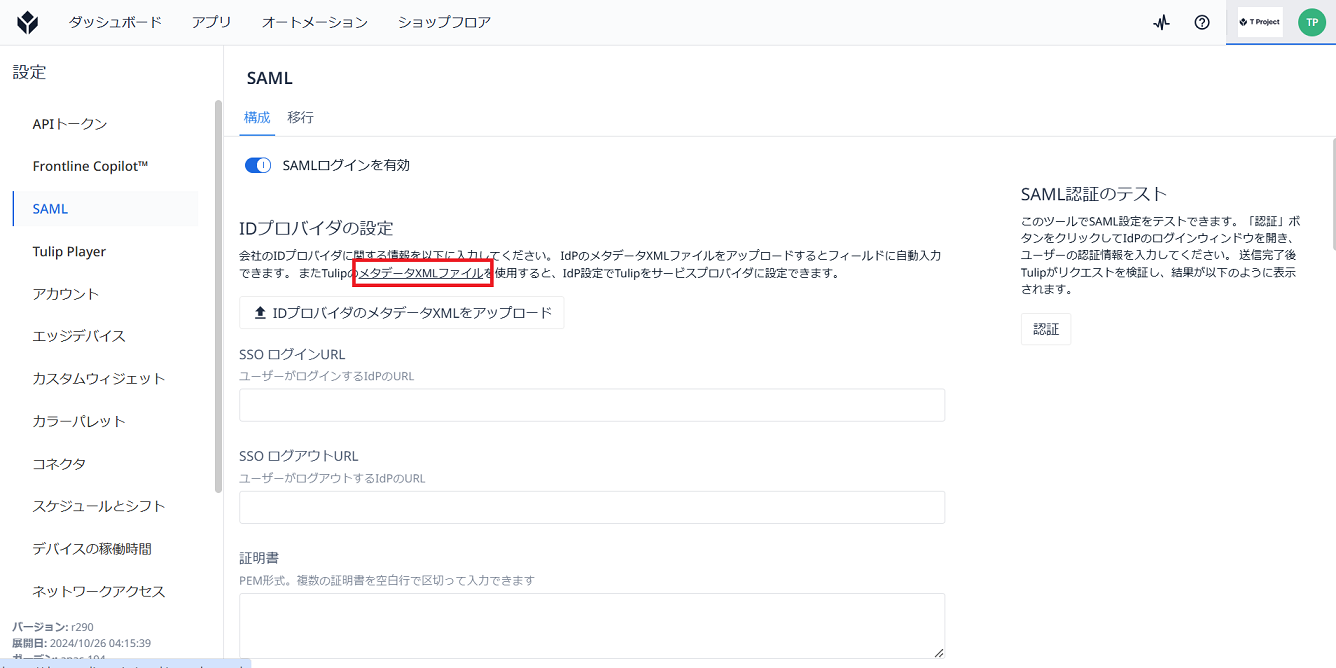
Task: Select カラーパレット in settings sidebar
Action: tap(105, 421)
